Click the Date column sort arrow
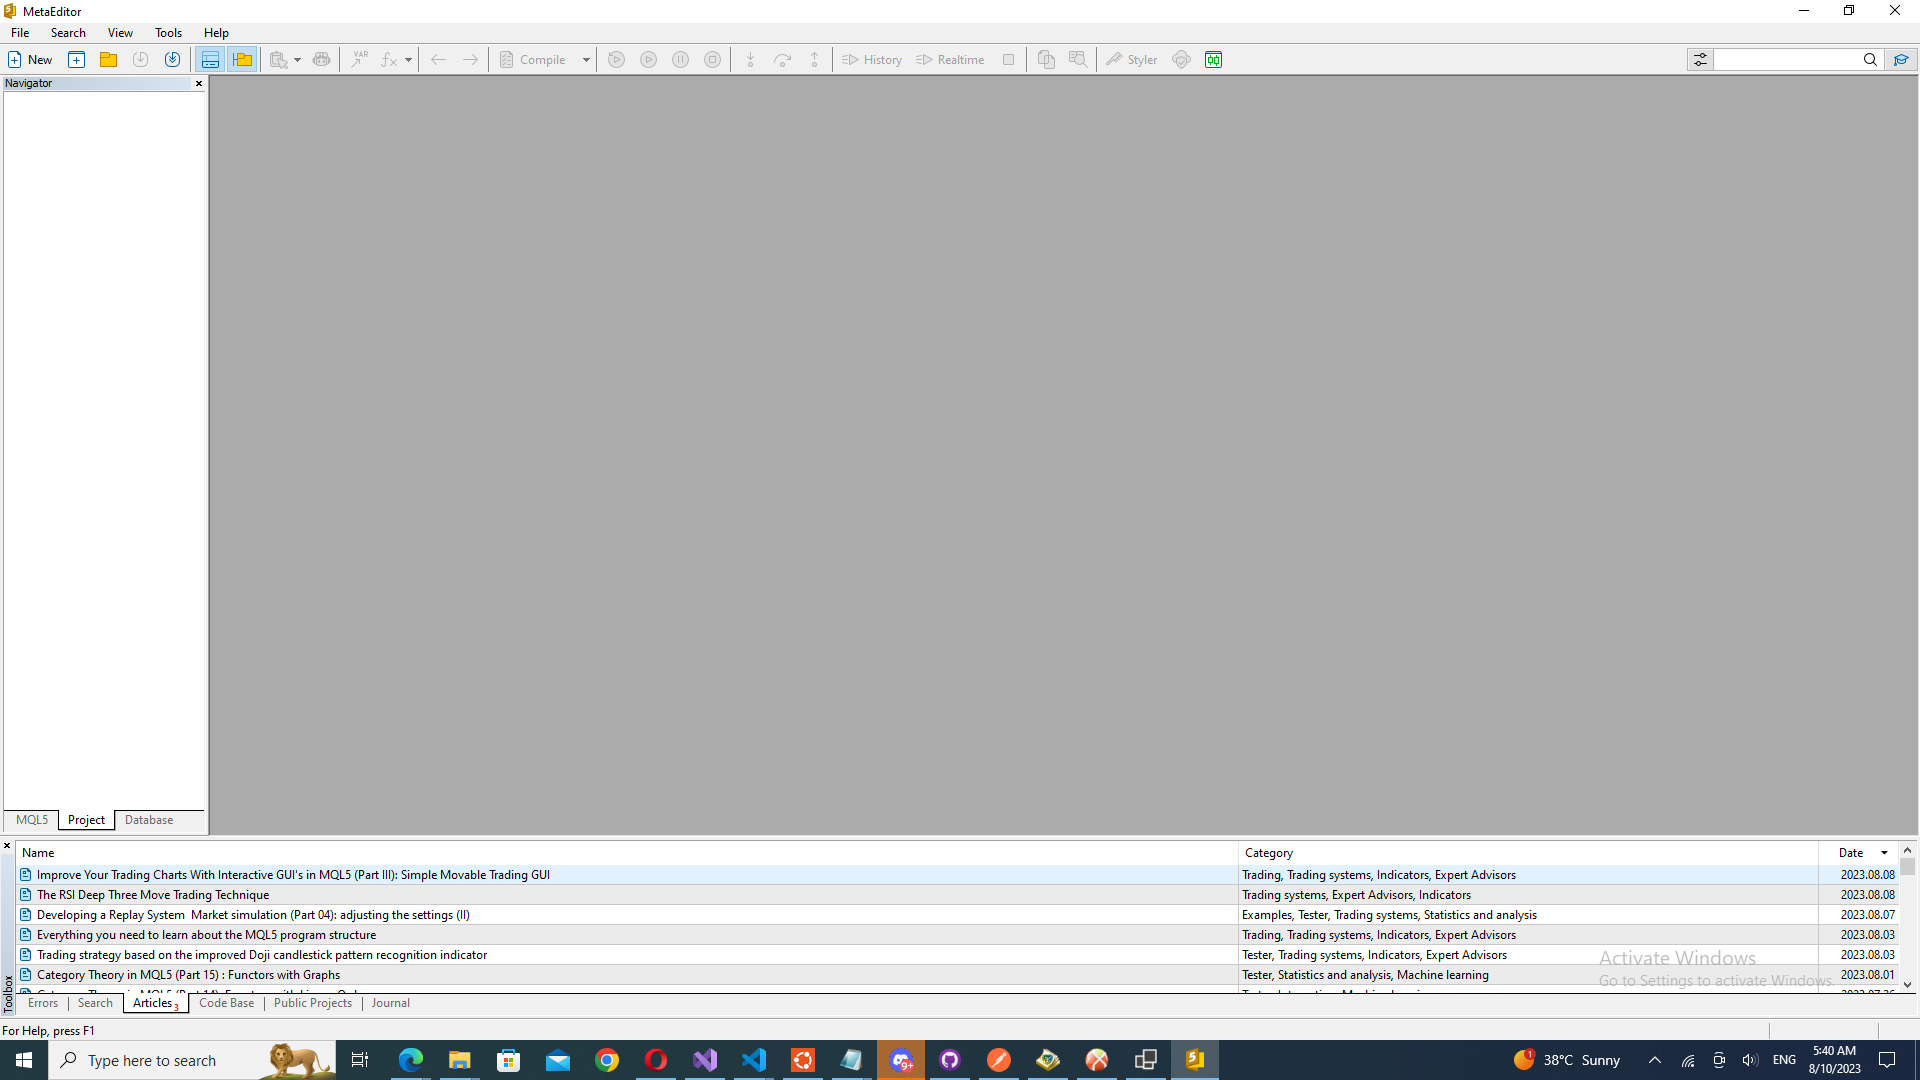This screenshot has width=1920, height=1080. [x=1884, y=853]
